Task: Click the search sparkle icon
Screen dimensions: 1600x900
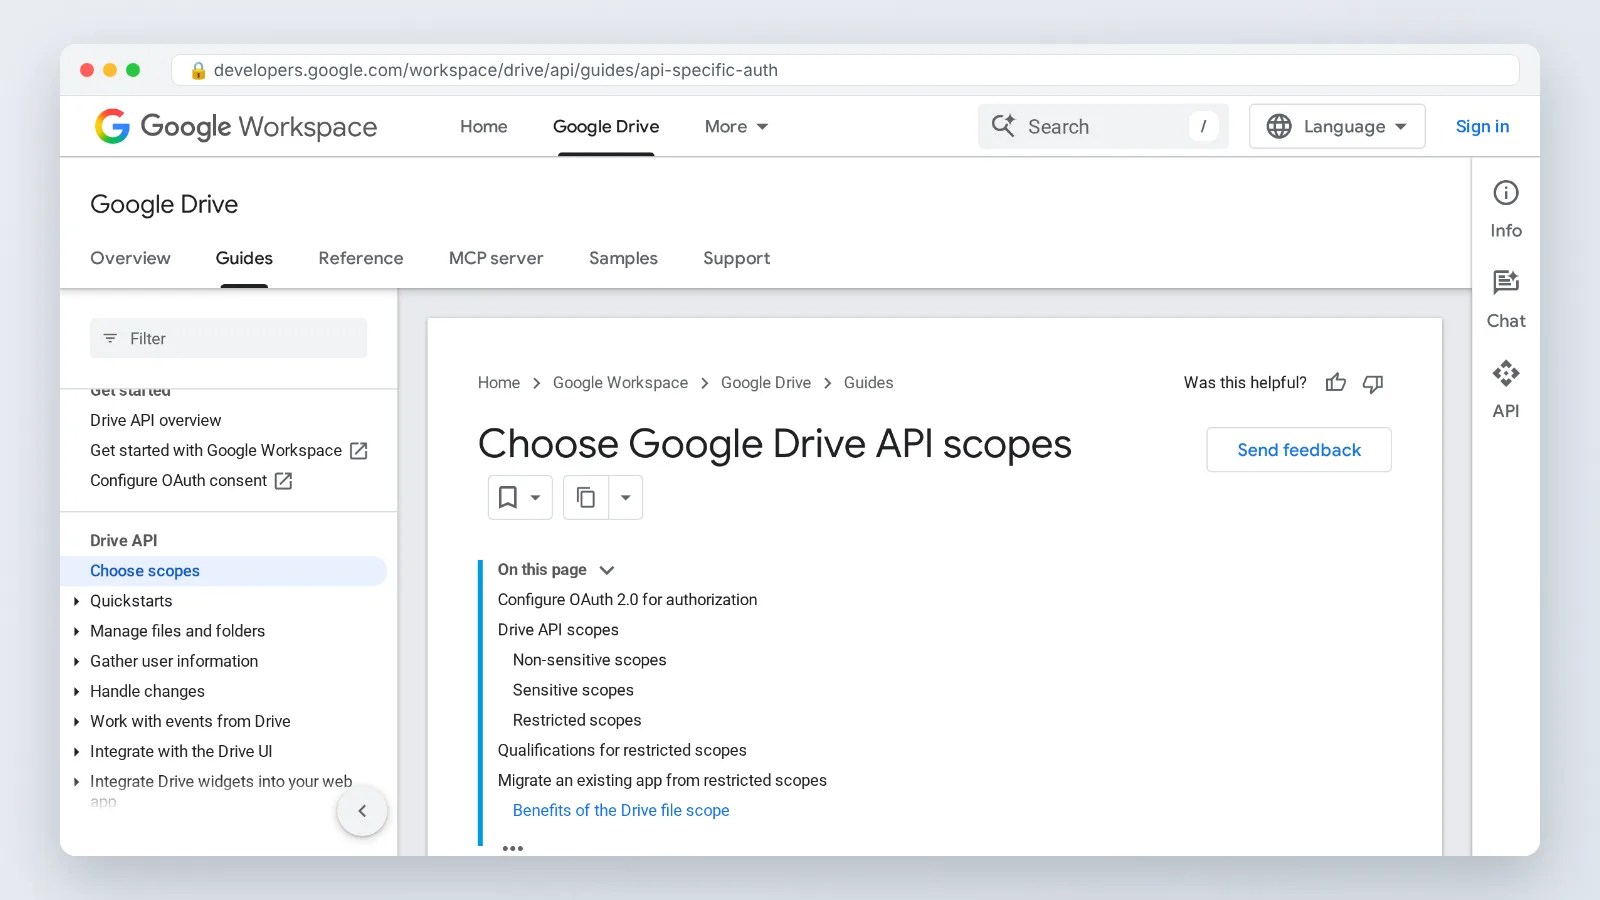Action: click(1003, 125)
